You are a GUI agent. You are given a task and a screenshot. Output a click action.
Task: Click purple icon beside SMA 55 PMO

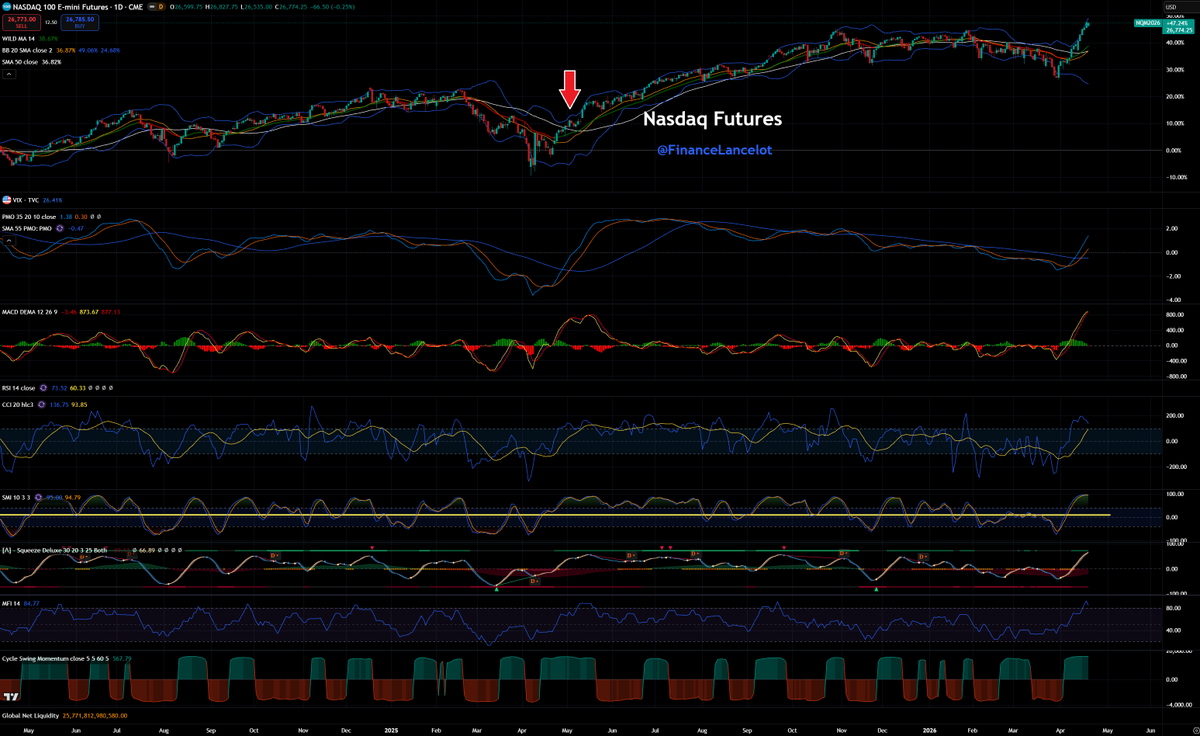[x=60, y=228]
